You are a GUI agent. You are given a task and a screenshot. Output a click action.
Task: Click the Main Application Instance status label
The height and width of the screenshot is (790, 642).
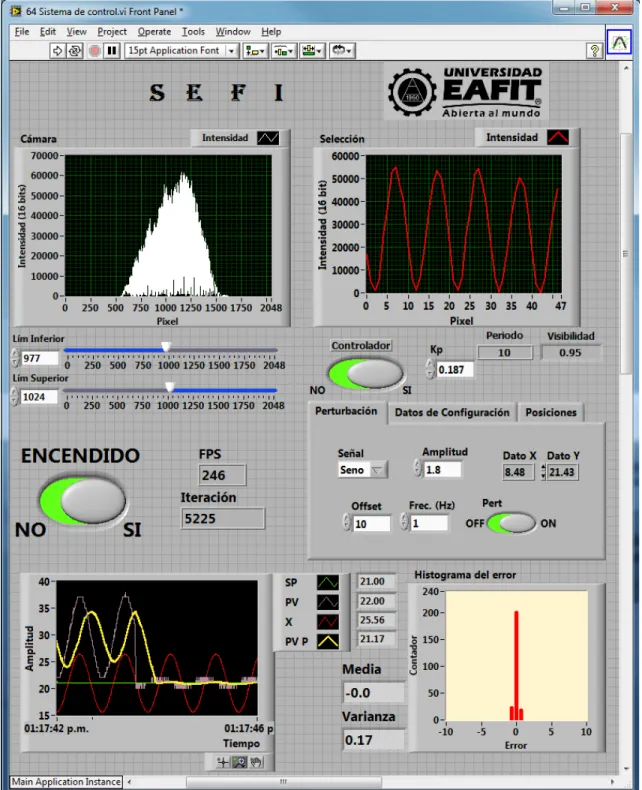[66, 781]
